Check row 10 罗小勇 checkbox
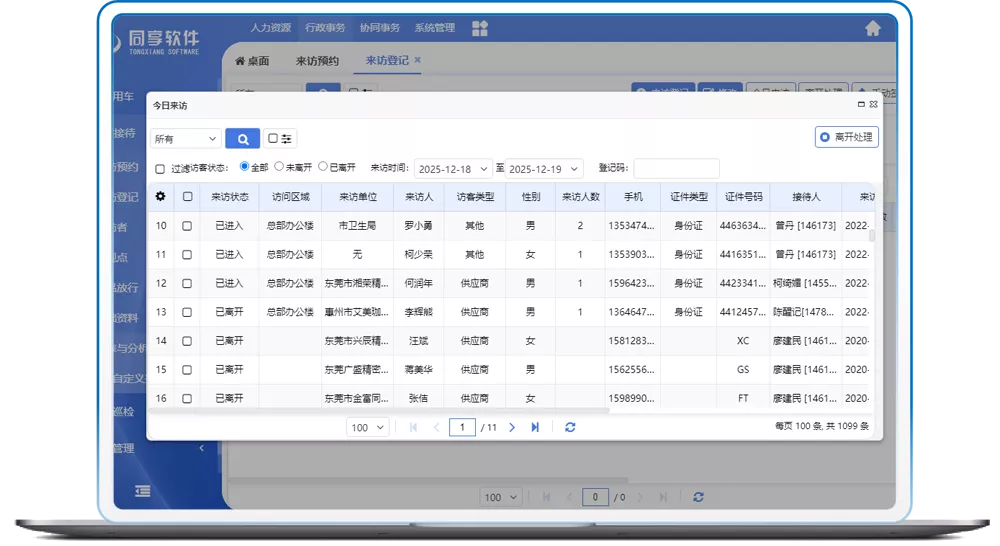 coord(187,226)
